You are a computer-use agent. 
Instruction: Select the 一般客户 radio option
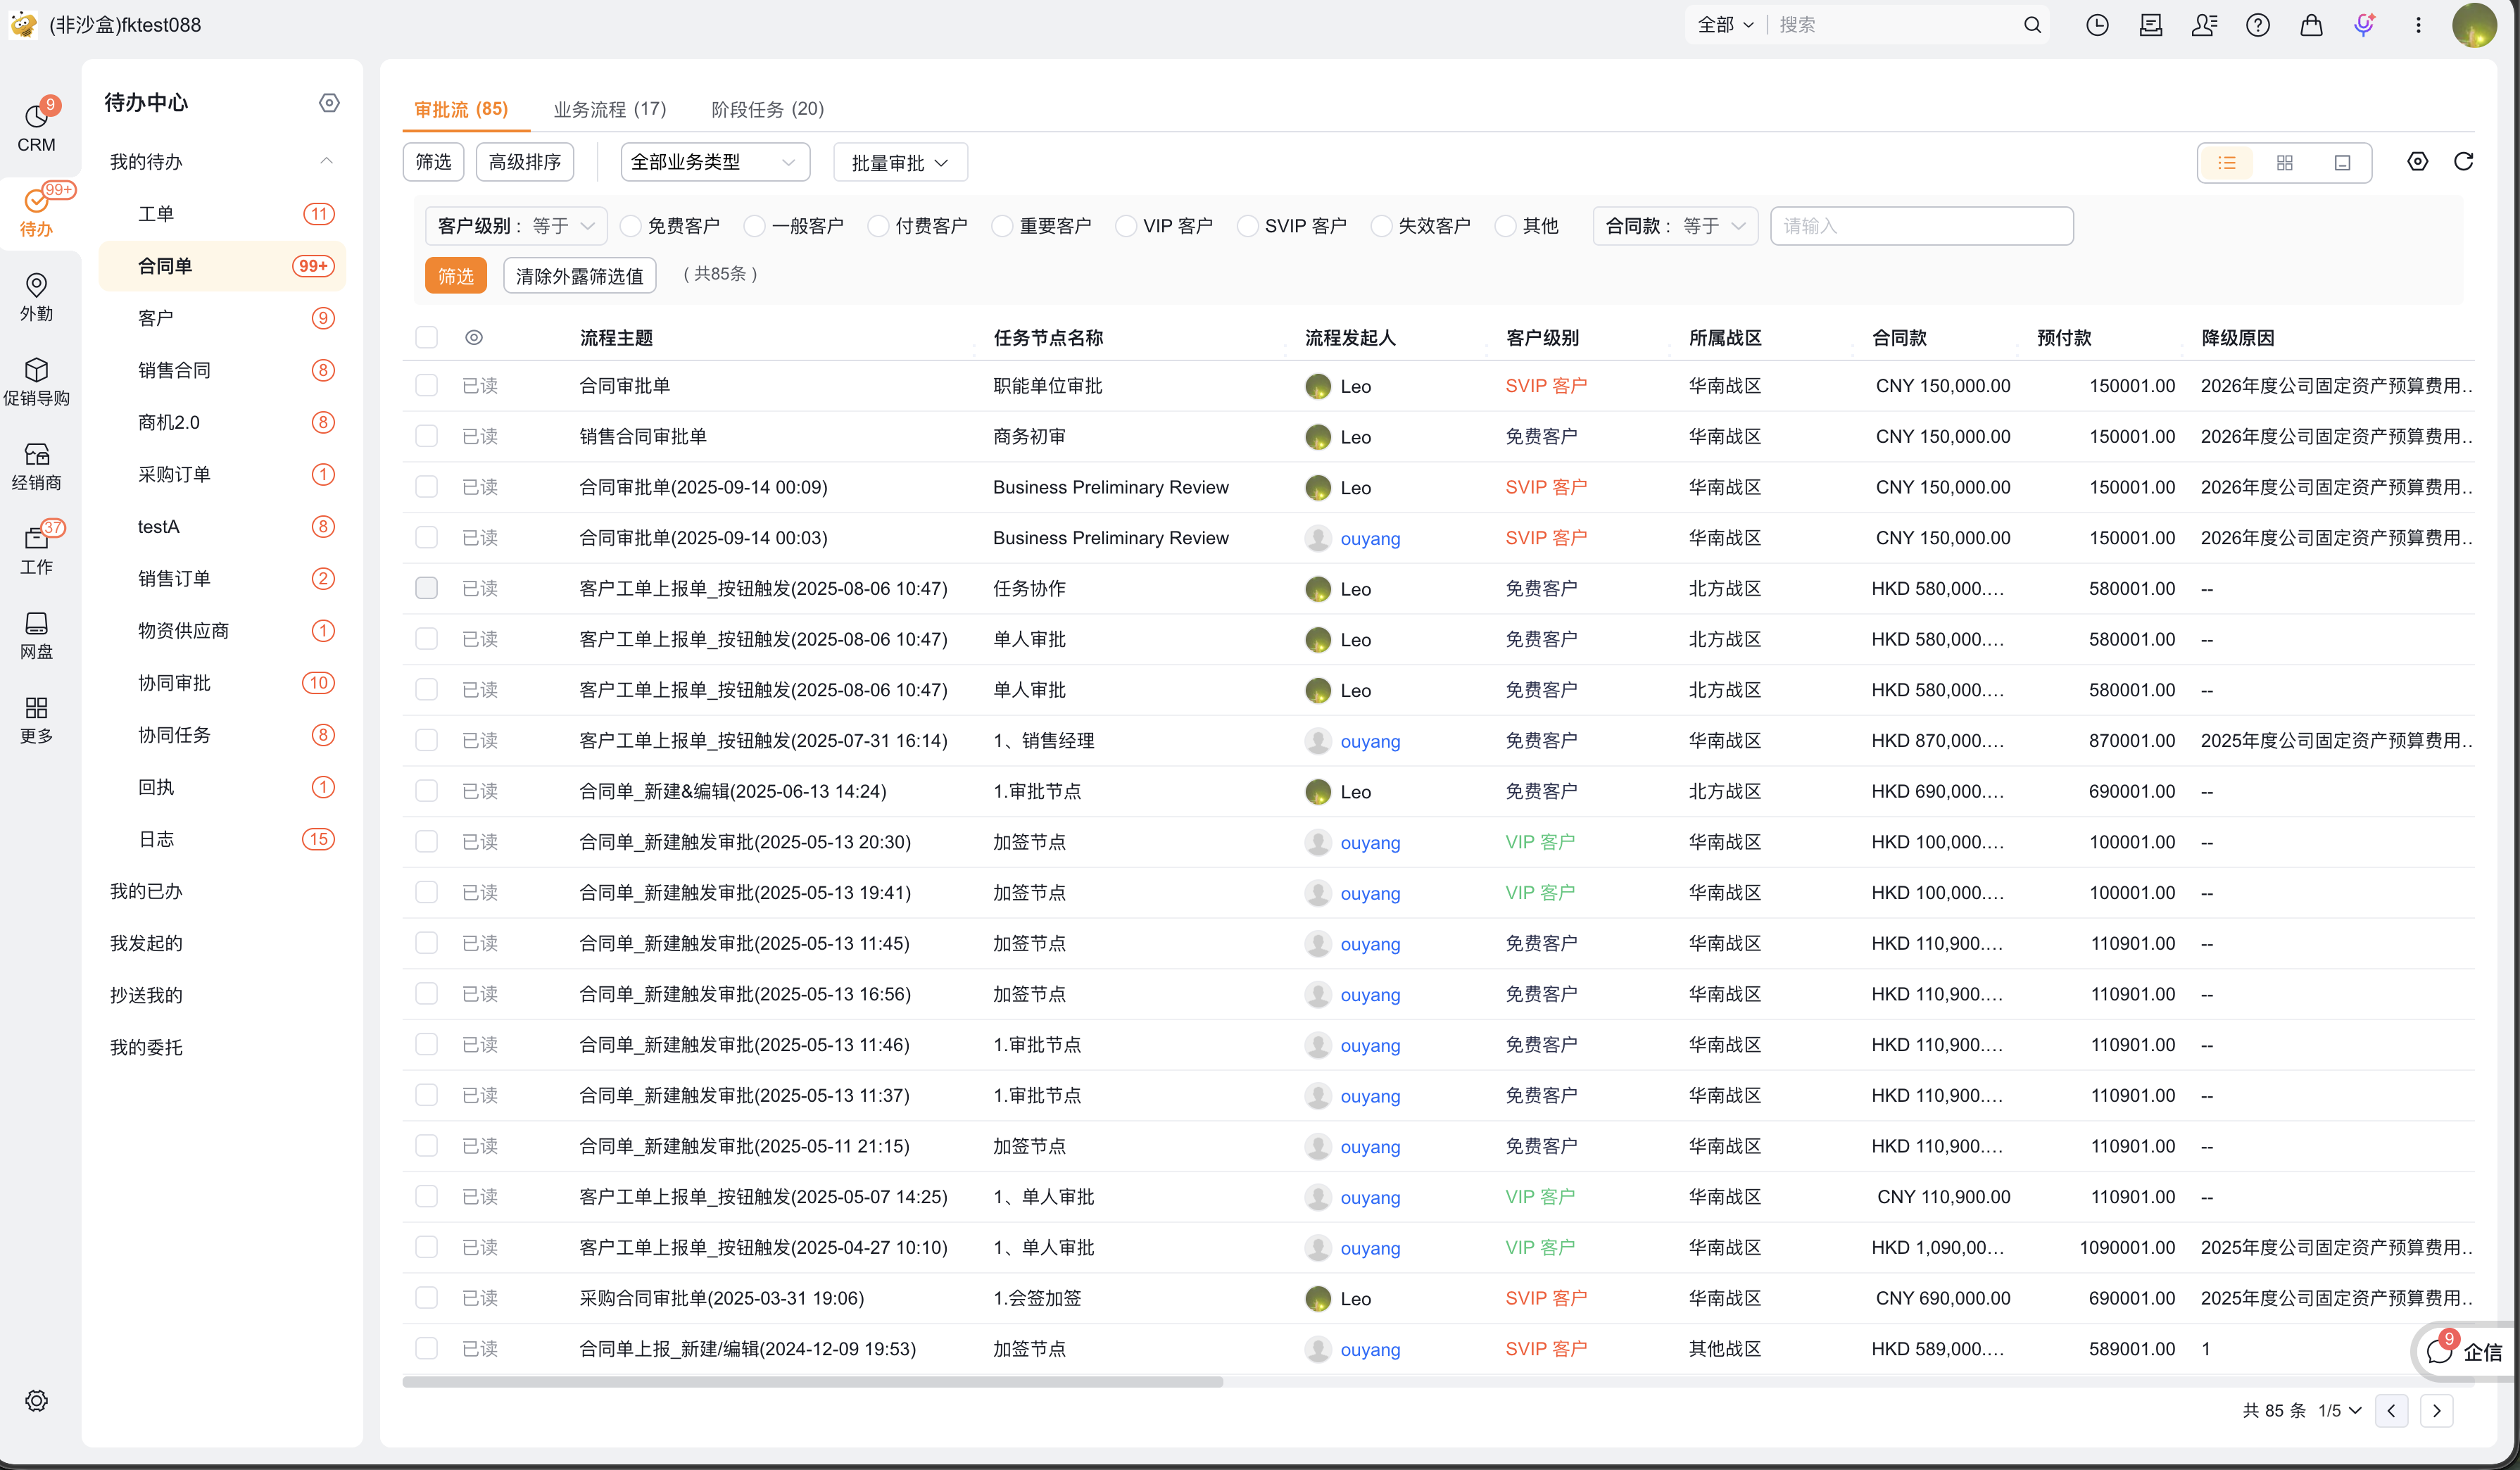coord(755,226)
